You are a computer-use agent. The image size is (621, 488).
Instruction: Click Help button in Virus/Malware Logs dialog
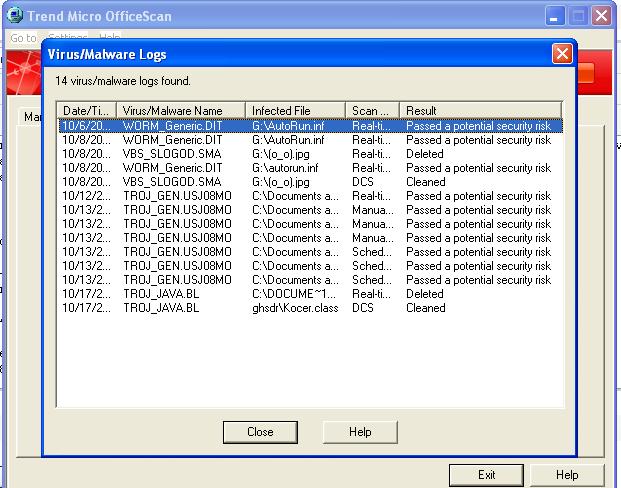(360, 432)
